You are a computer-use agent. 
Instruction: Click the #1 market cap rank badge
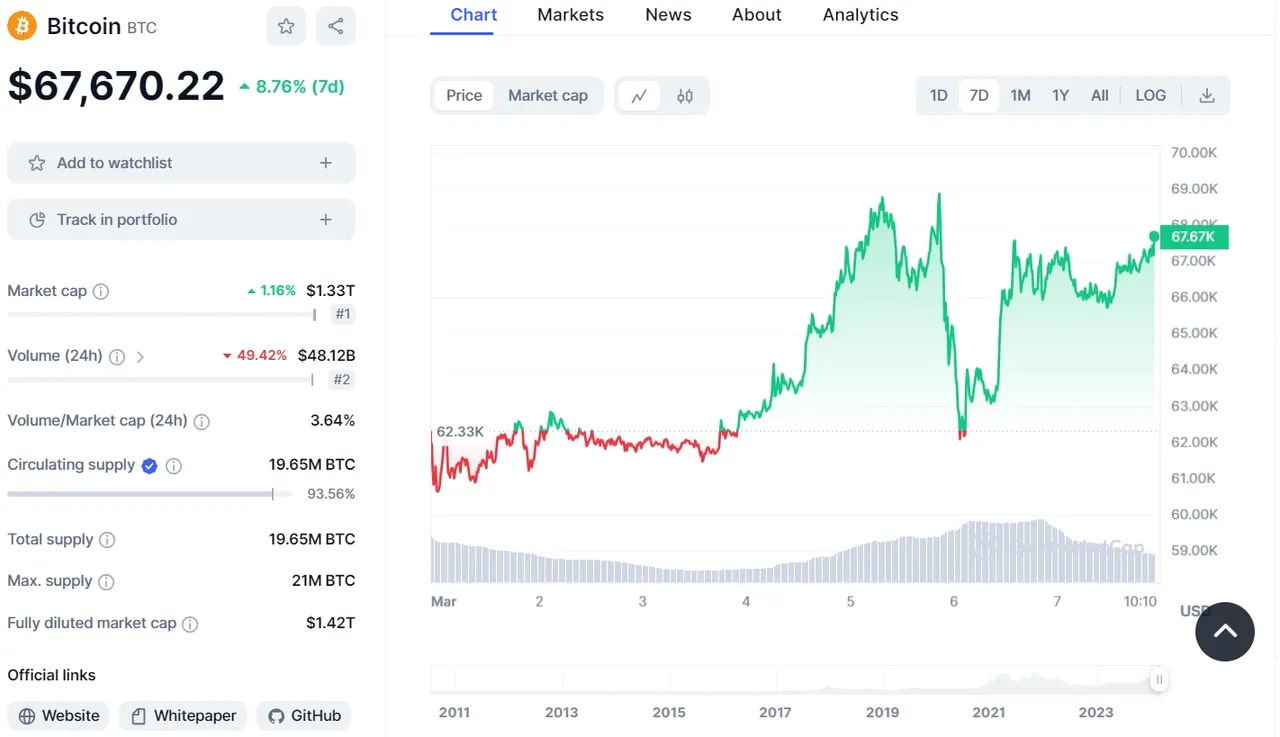[343, 314]
